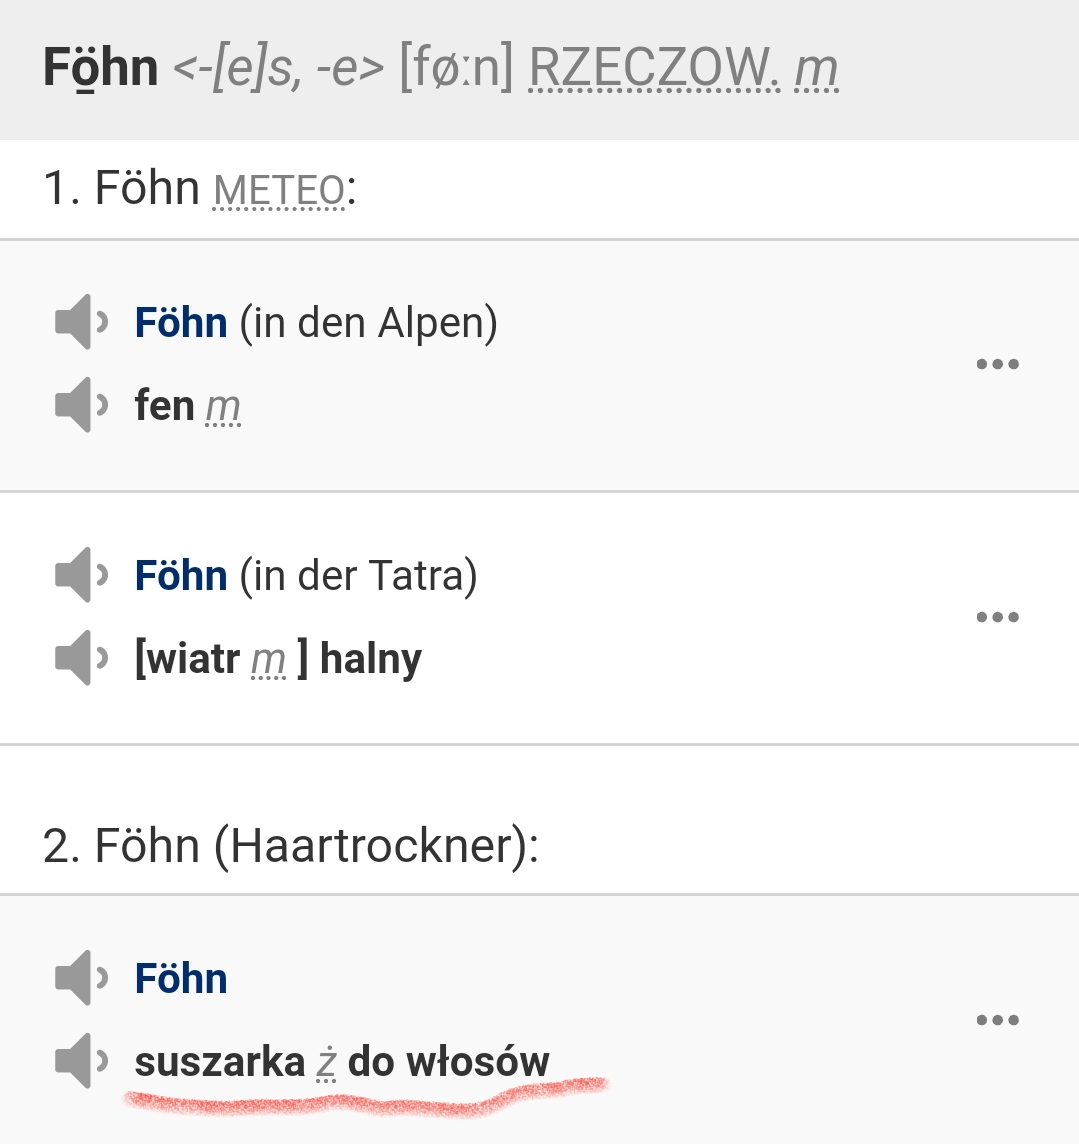Screen dimensions: 1079x1144
Task: Click the RZECZOW. abbreviation in header
Action: click(x=654, y=69)
